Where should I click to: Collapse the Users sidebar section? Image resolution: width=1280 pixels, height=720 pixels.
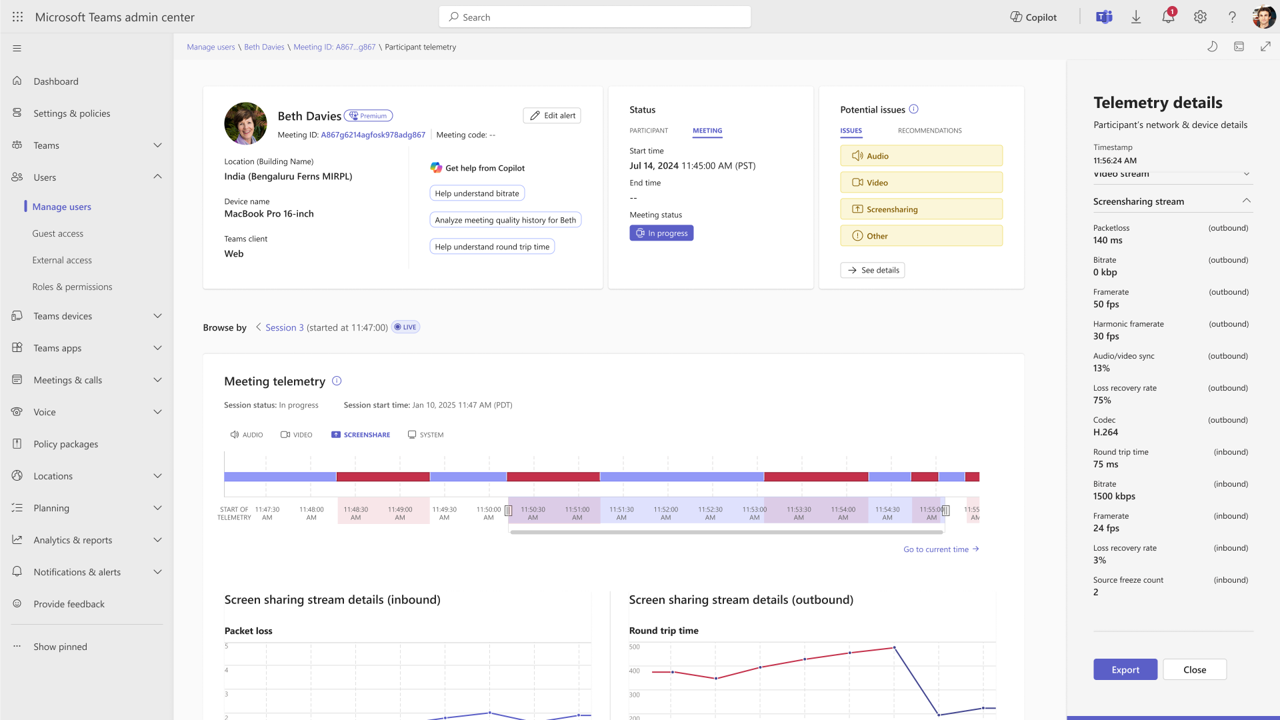click(x=157, y=177)
